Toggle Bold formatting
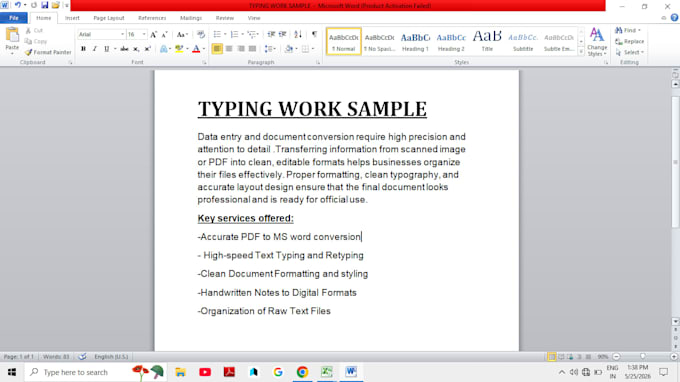The width and height of the screenshot is (680, 382). 83,49
